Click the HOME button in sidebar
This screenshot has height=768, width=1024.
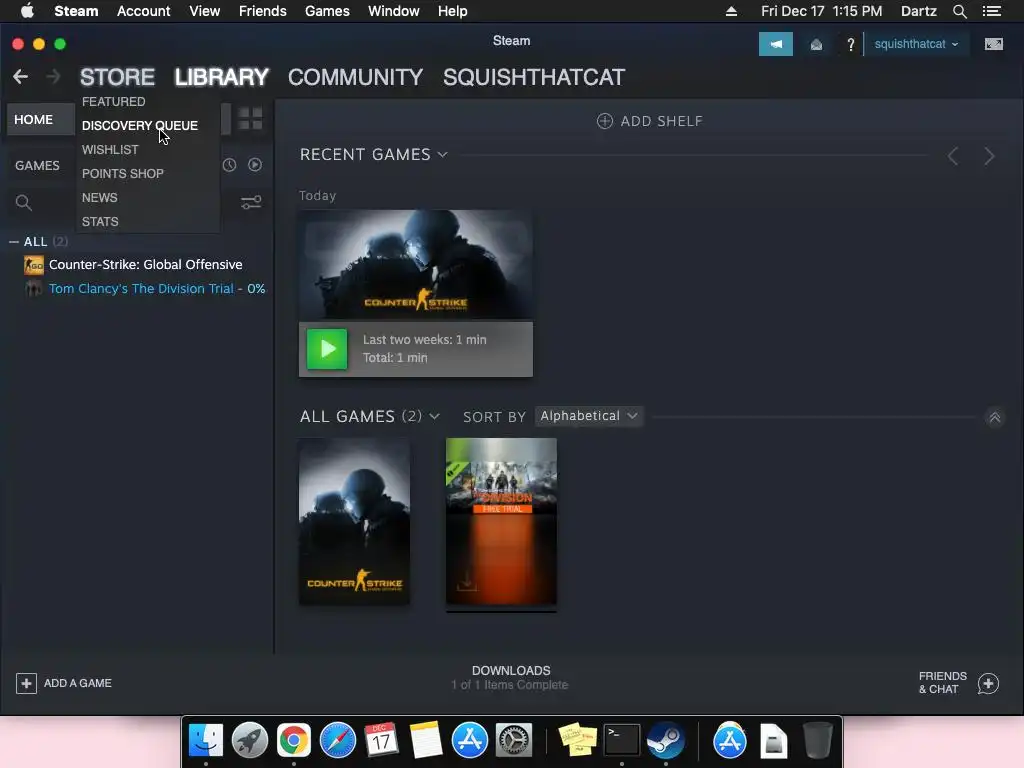(40, 120)
